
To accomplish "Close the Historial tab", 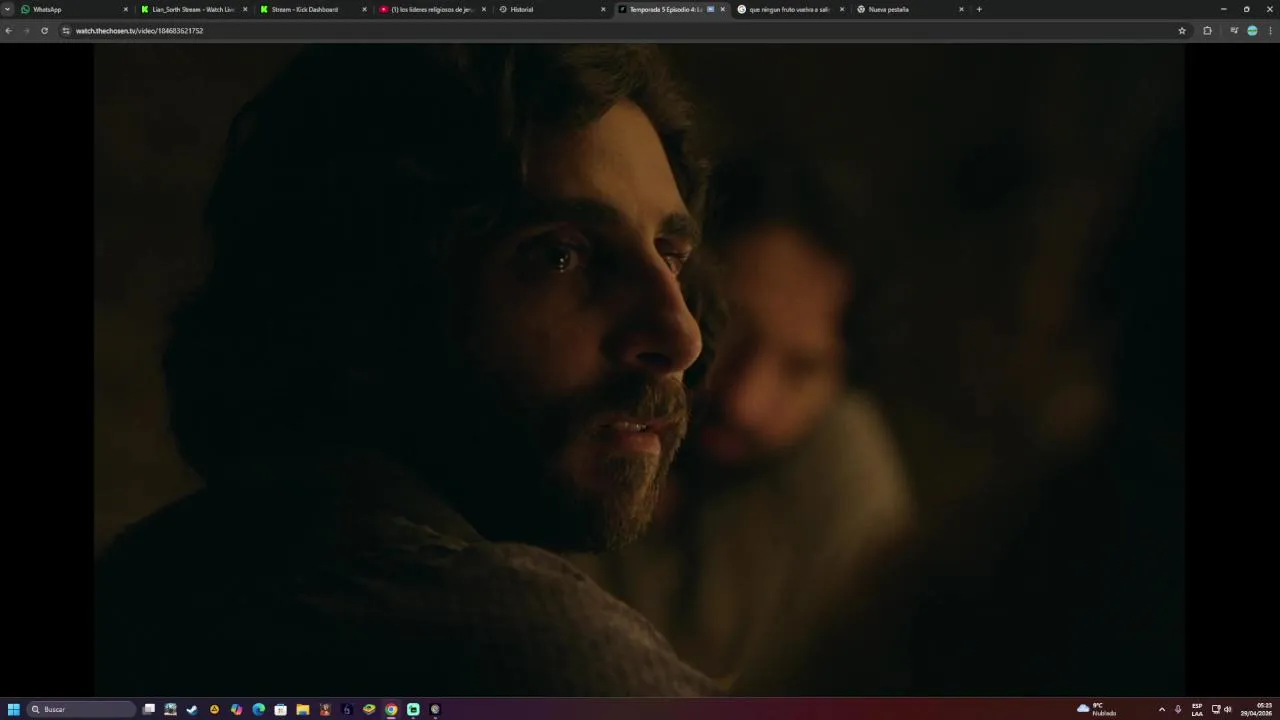I will pyautogui.click(x=603, y=9).
